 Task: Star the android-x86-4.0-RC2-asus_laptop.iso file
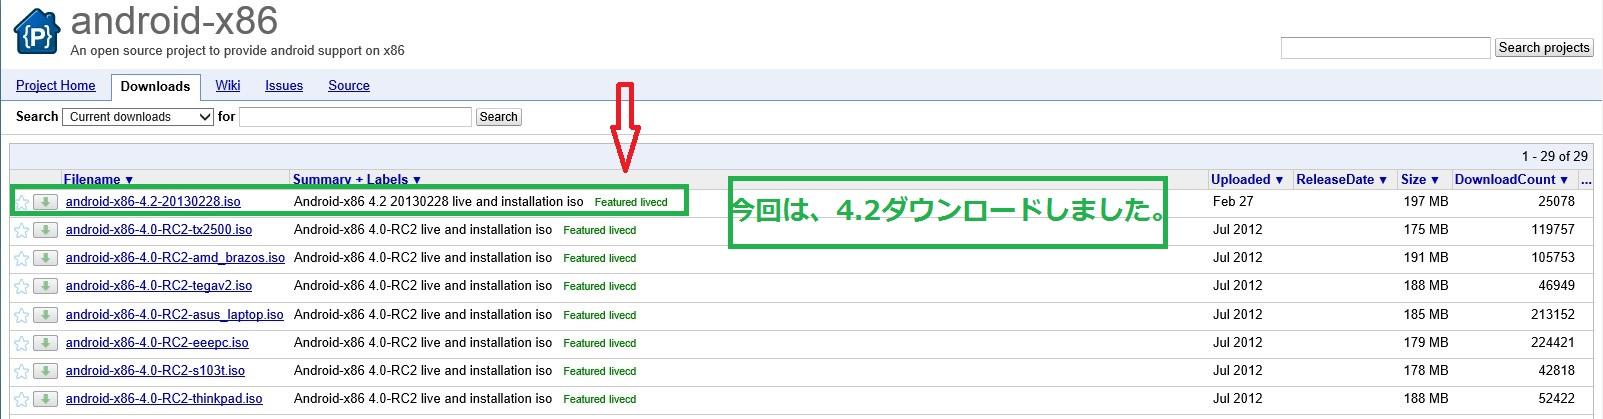pos(22,315)
